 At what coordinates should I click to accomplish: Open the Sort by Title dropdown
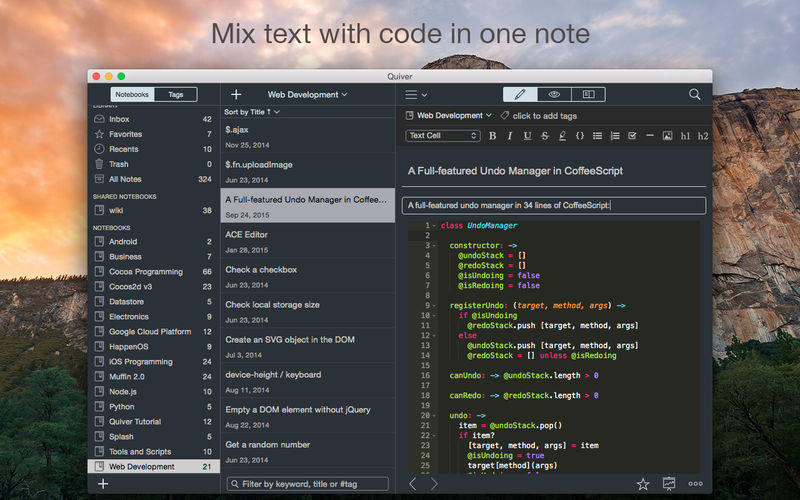(x=252, y=112)
